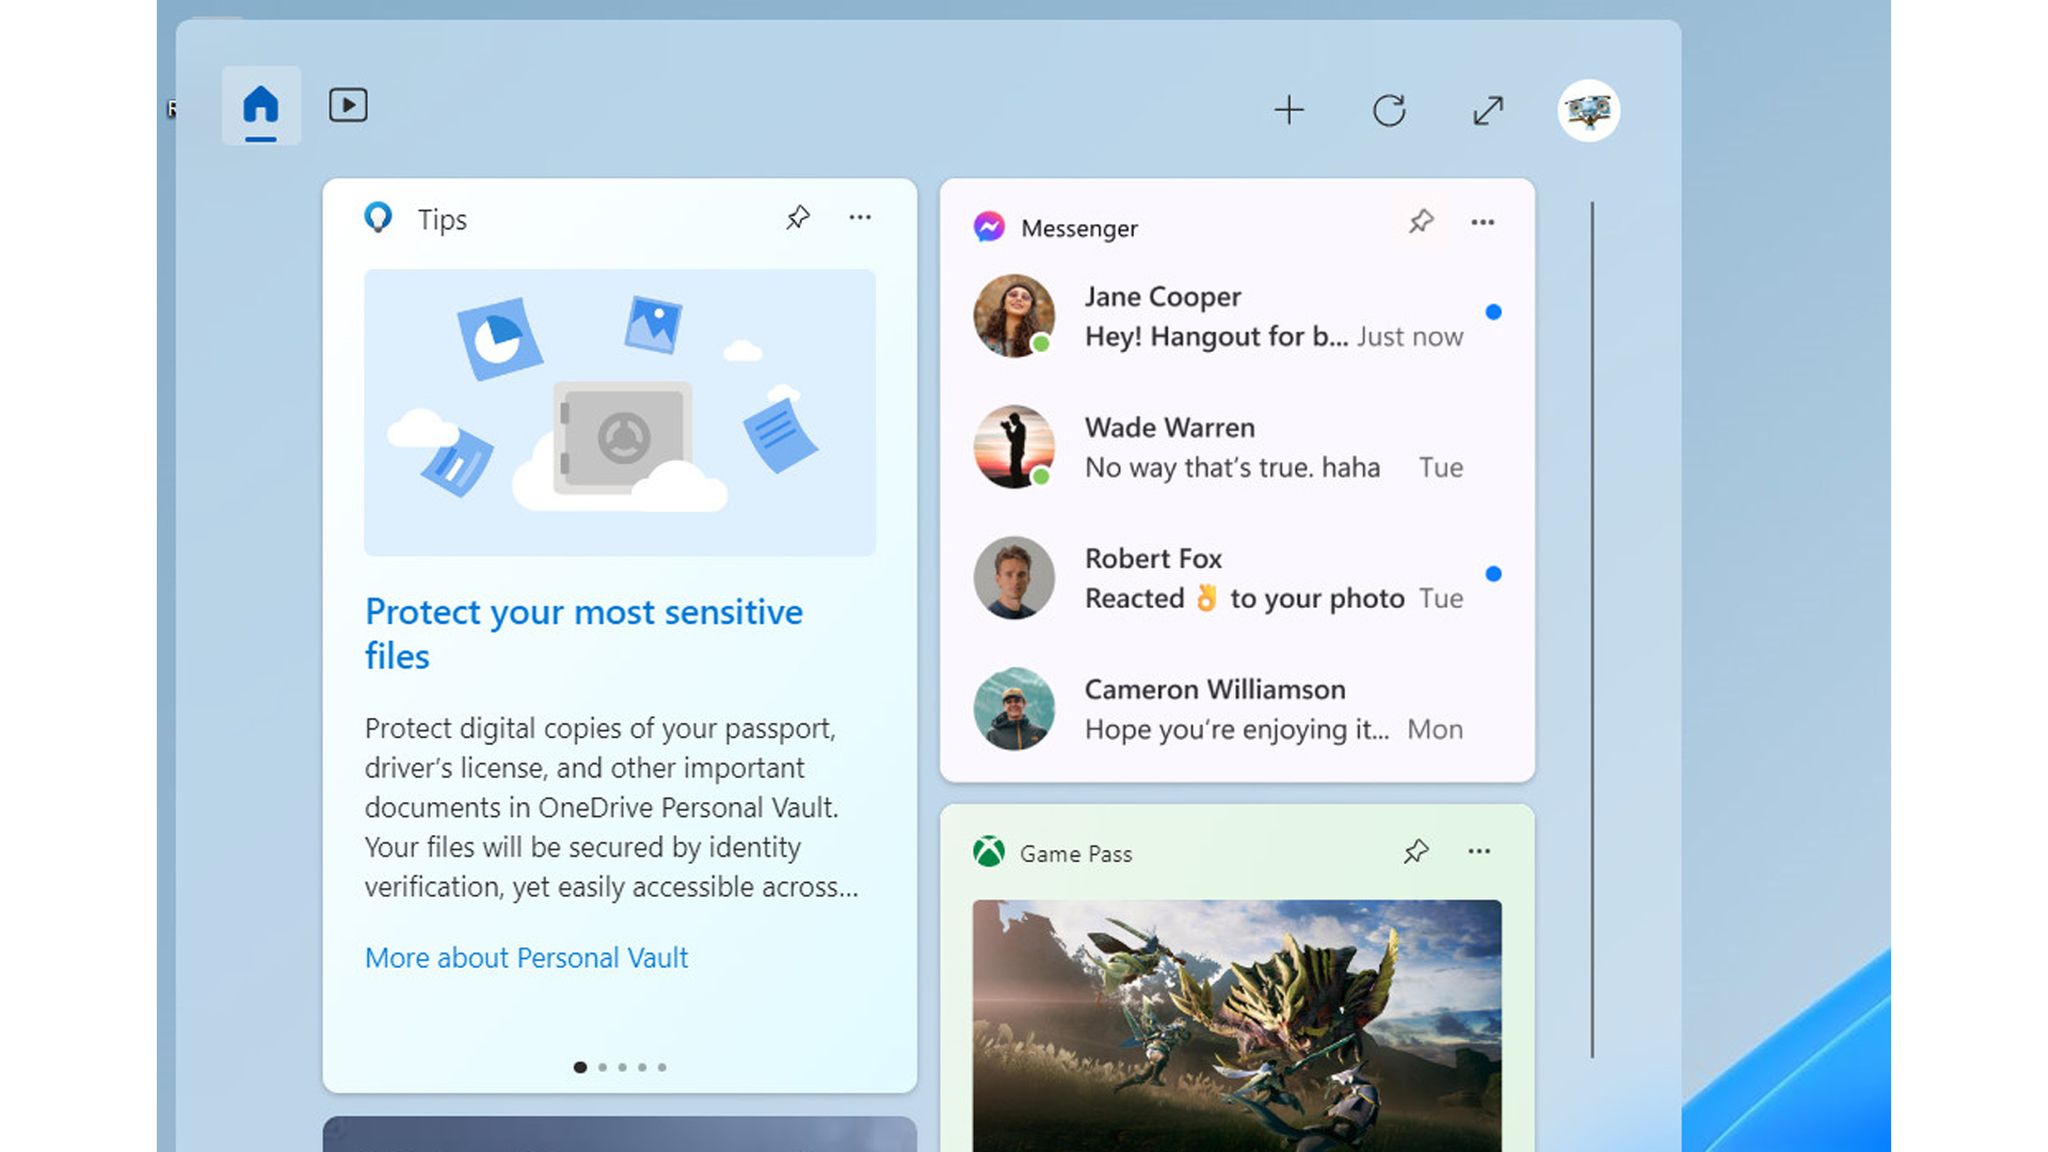Screen dimensions: 2048x1152
Task: Open the Messenger widget options menu
Action: [x=1483, y=222]
